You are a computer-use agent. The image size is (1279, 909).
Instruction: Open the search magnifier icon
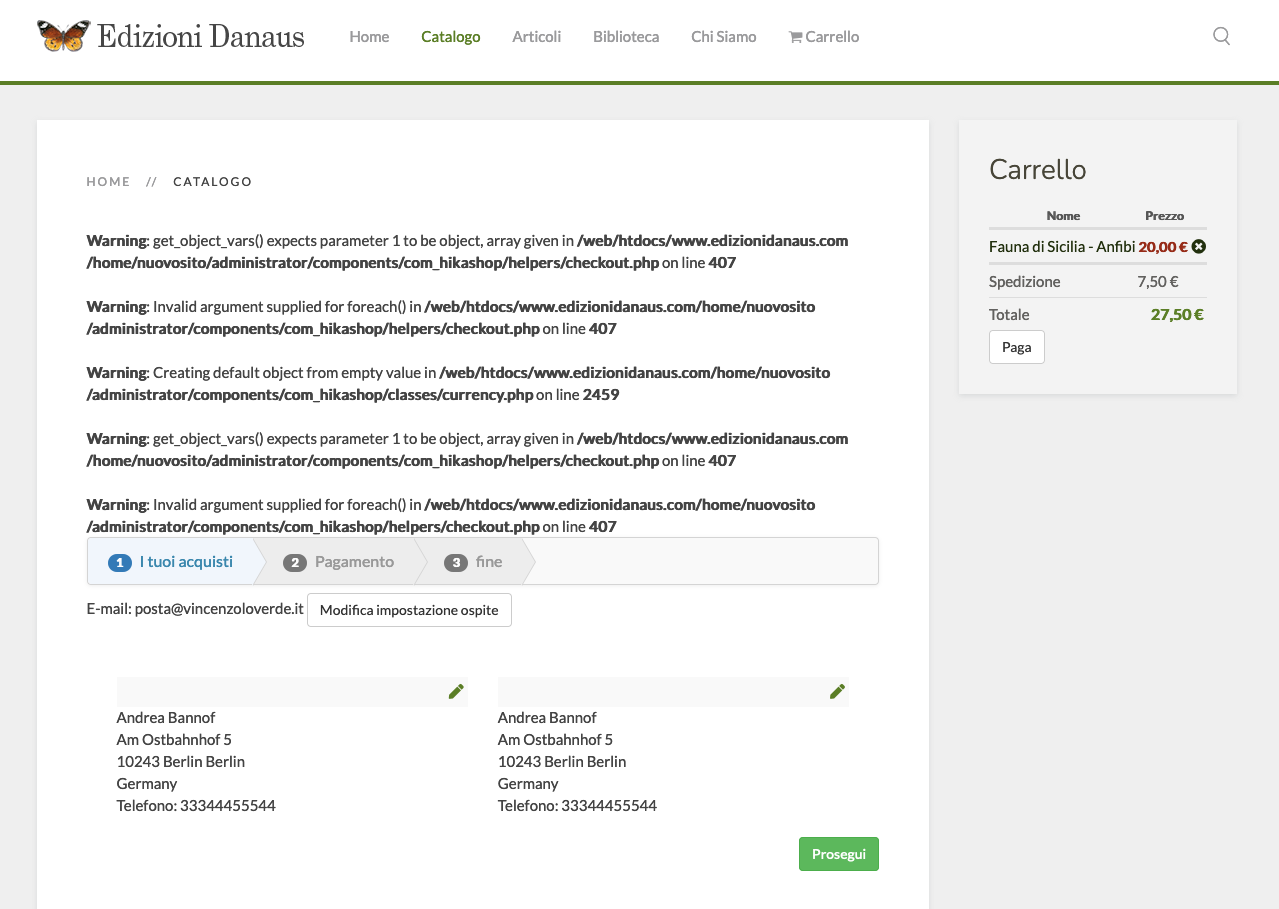1221,37
